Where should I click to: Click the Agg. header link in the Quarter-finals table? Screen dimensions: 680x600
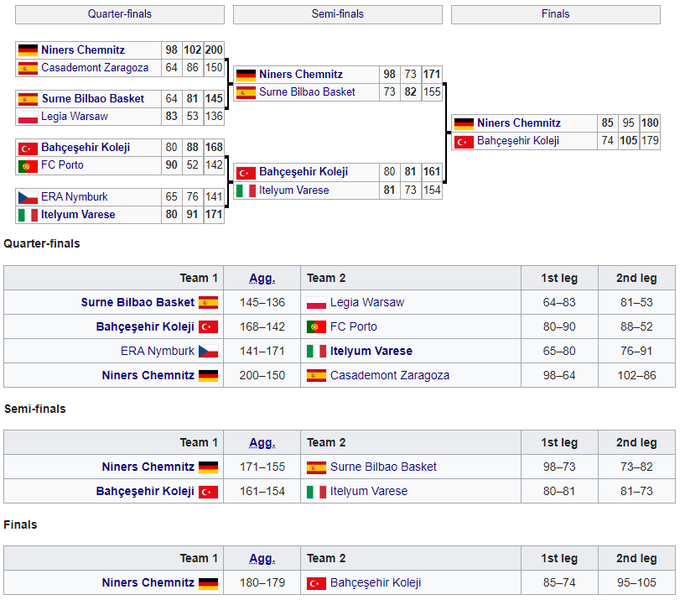coord(261,278)
